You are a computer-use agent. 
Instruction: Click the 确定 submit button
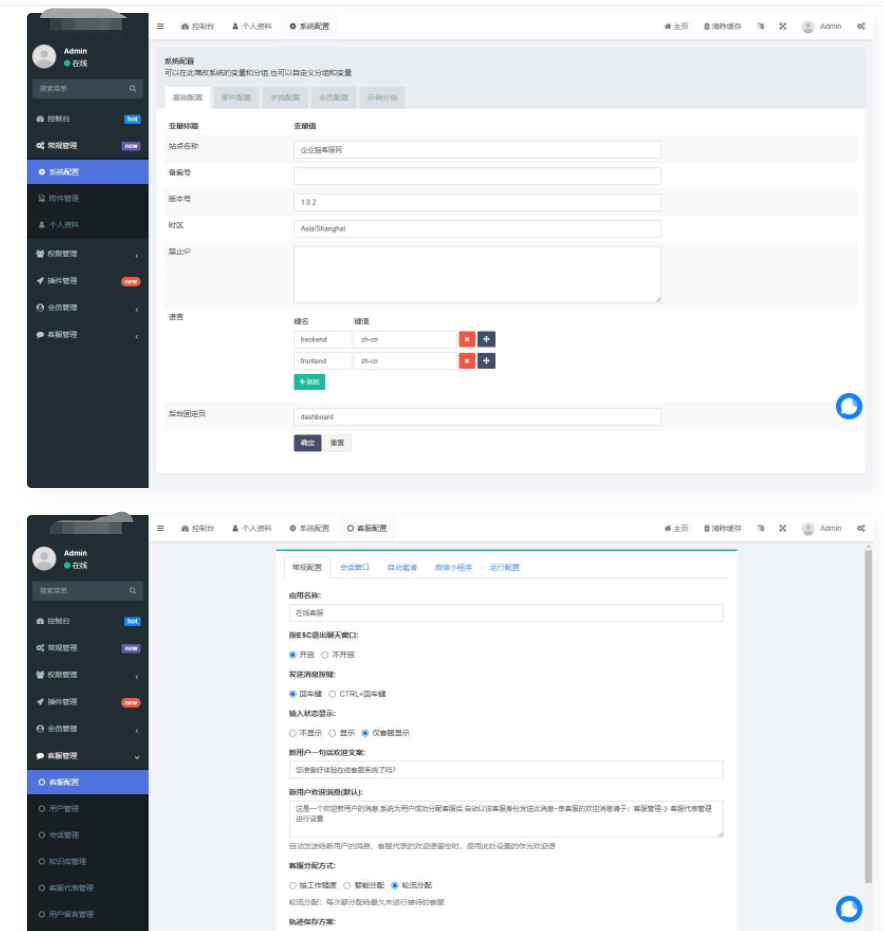(307, 443)
